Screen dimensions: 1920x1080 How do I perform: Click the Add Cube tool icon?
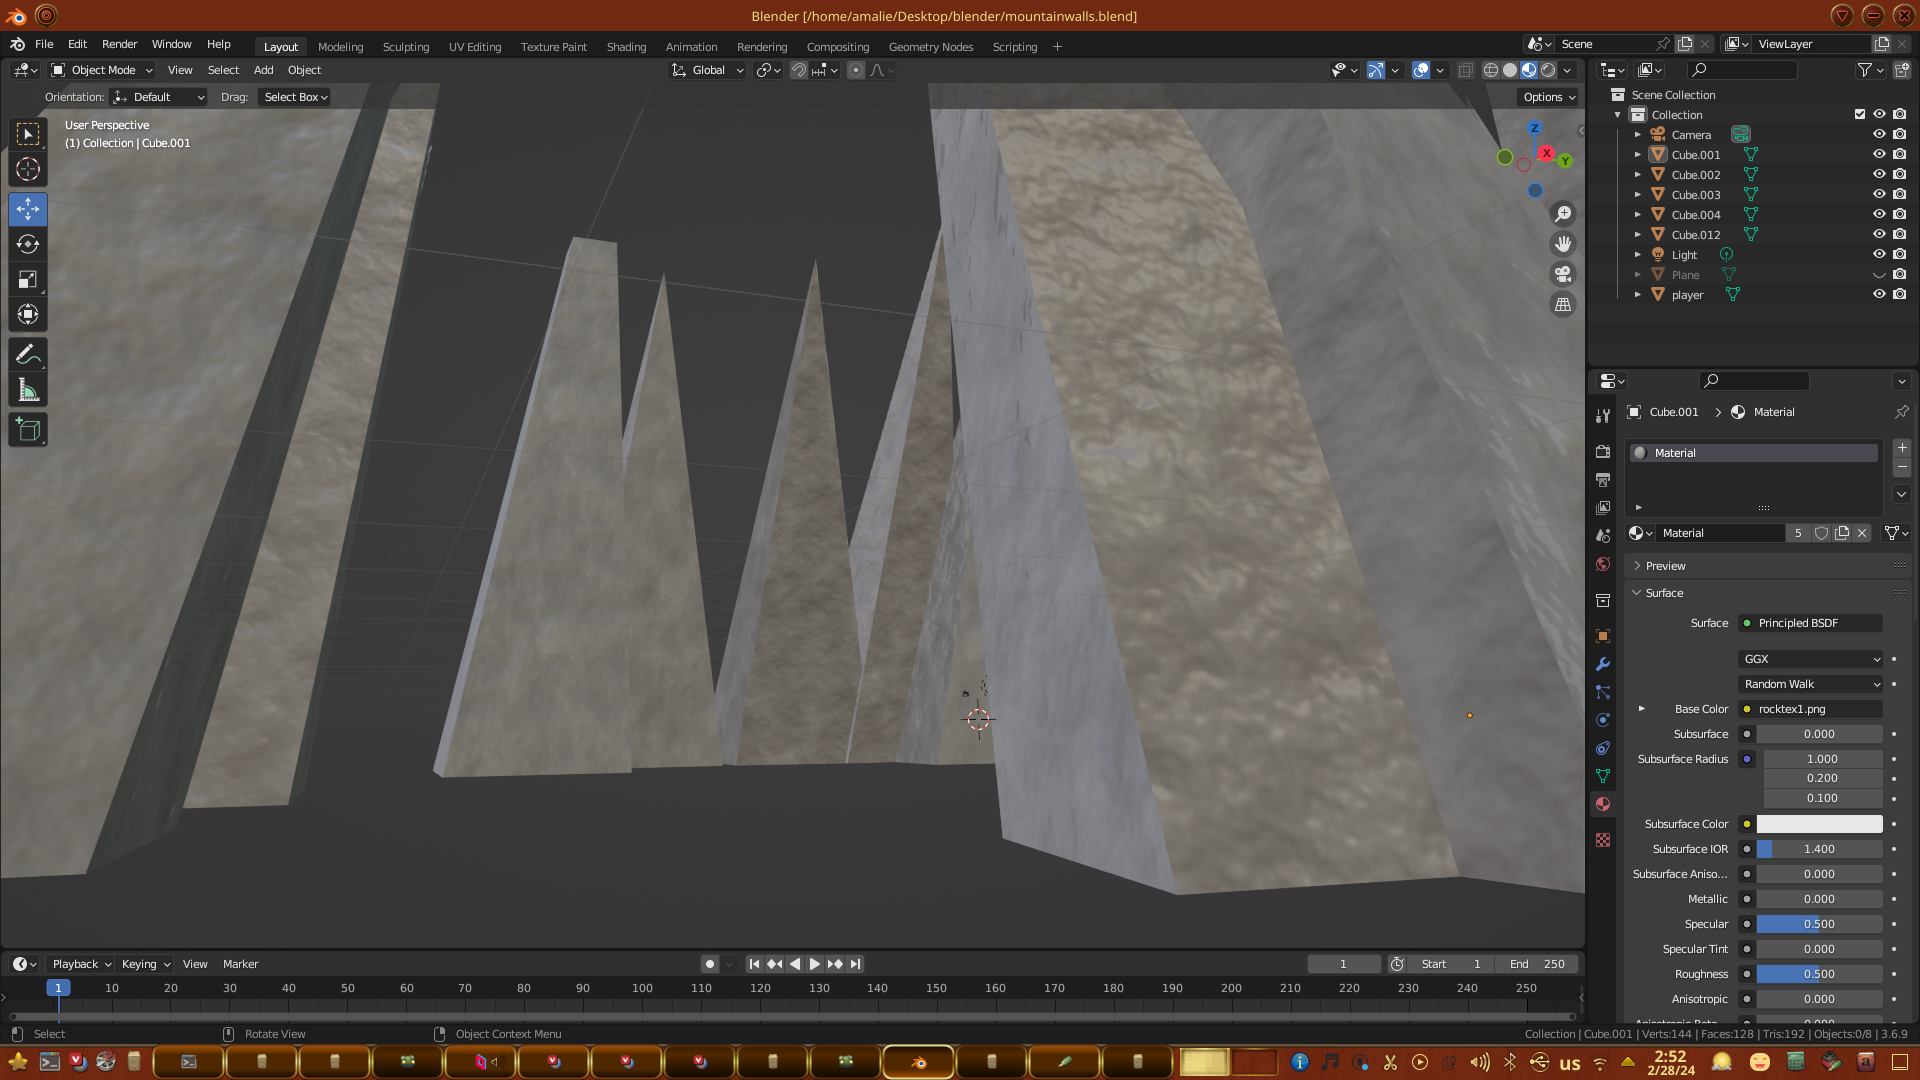click(x=28, y=430)
